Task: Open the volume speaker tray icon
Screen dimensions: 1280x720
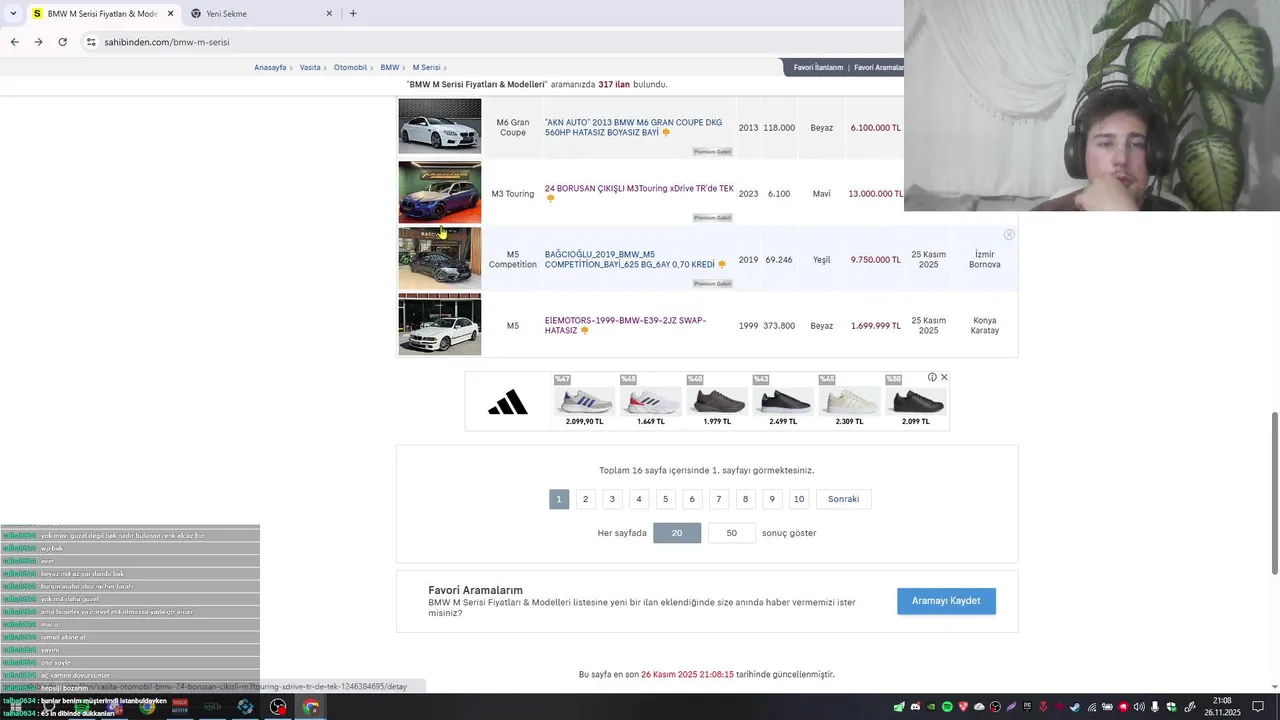Action: [x=1139, y=707]
